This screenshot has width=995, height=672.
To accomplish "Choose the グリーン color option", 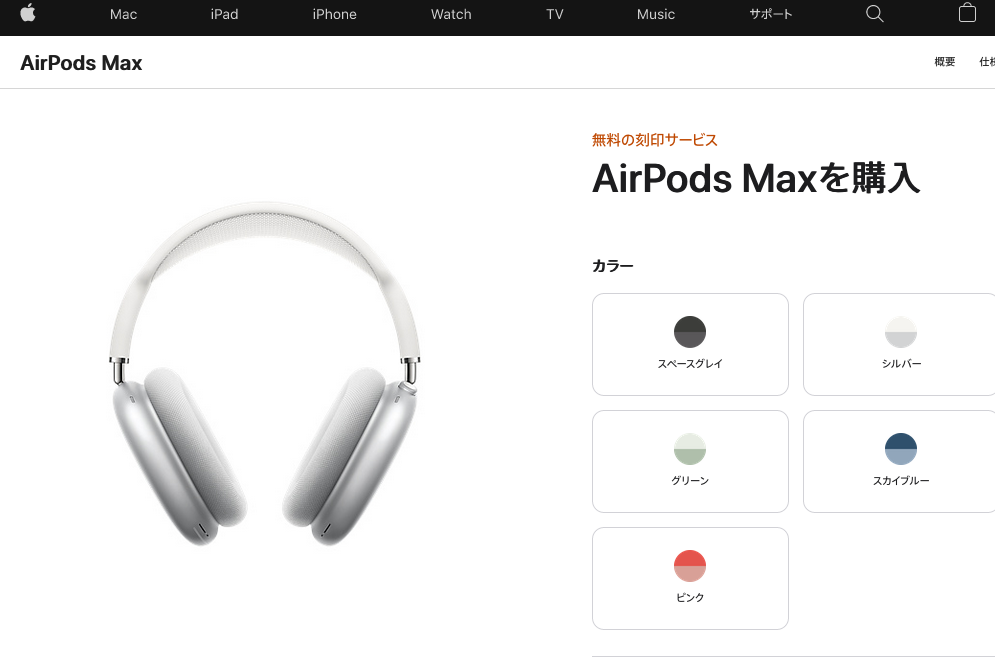I will coord(690,461).
